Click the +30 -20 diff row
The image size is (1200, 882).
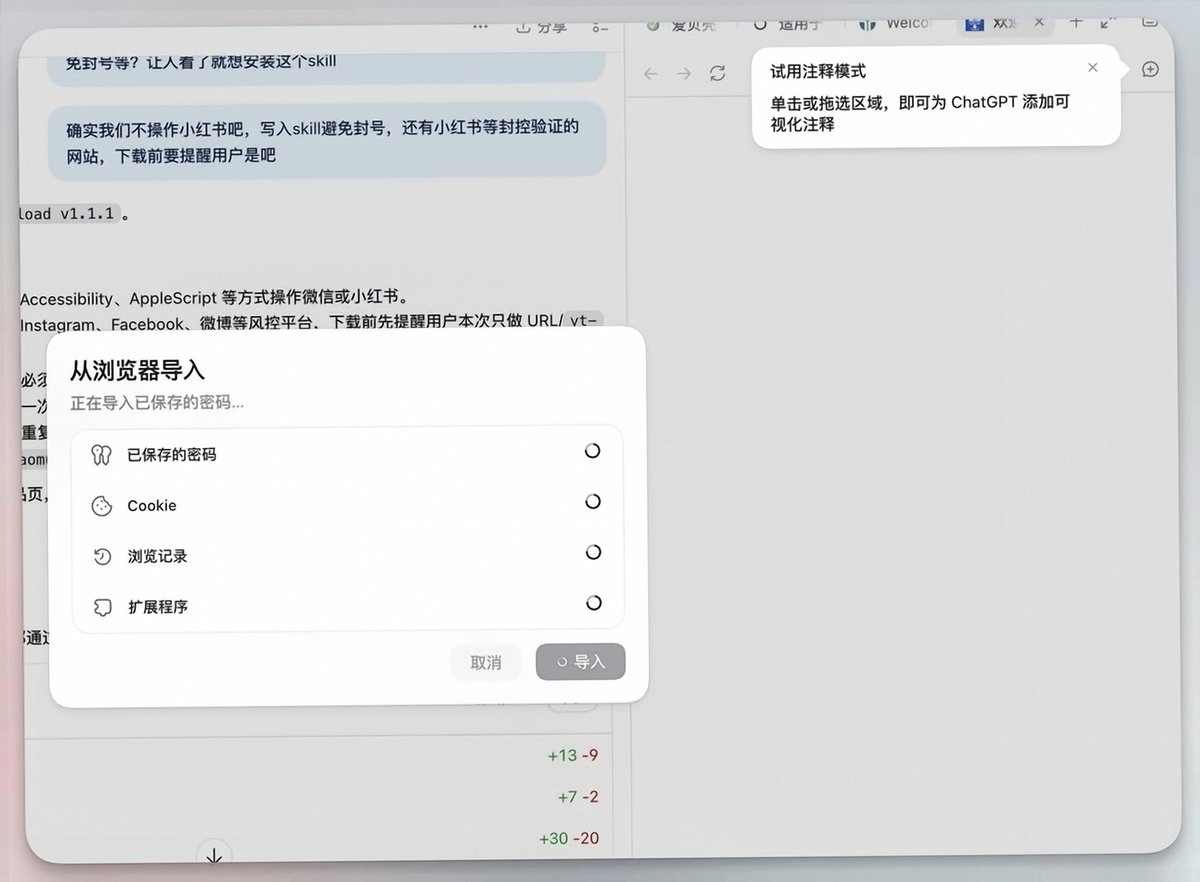tap(569, 838)
